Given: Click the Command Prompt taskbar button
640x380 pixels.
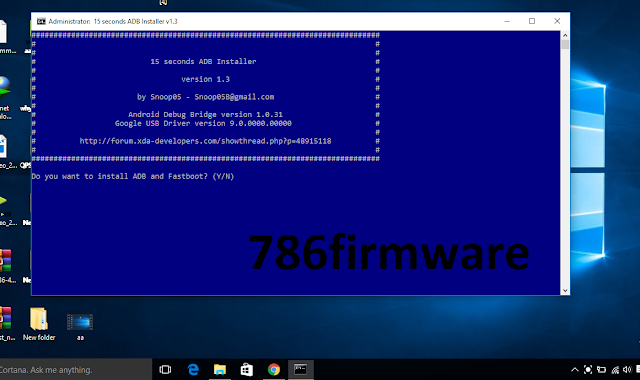Looking at the screenshot, I should tap(301, 370).
